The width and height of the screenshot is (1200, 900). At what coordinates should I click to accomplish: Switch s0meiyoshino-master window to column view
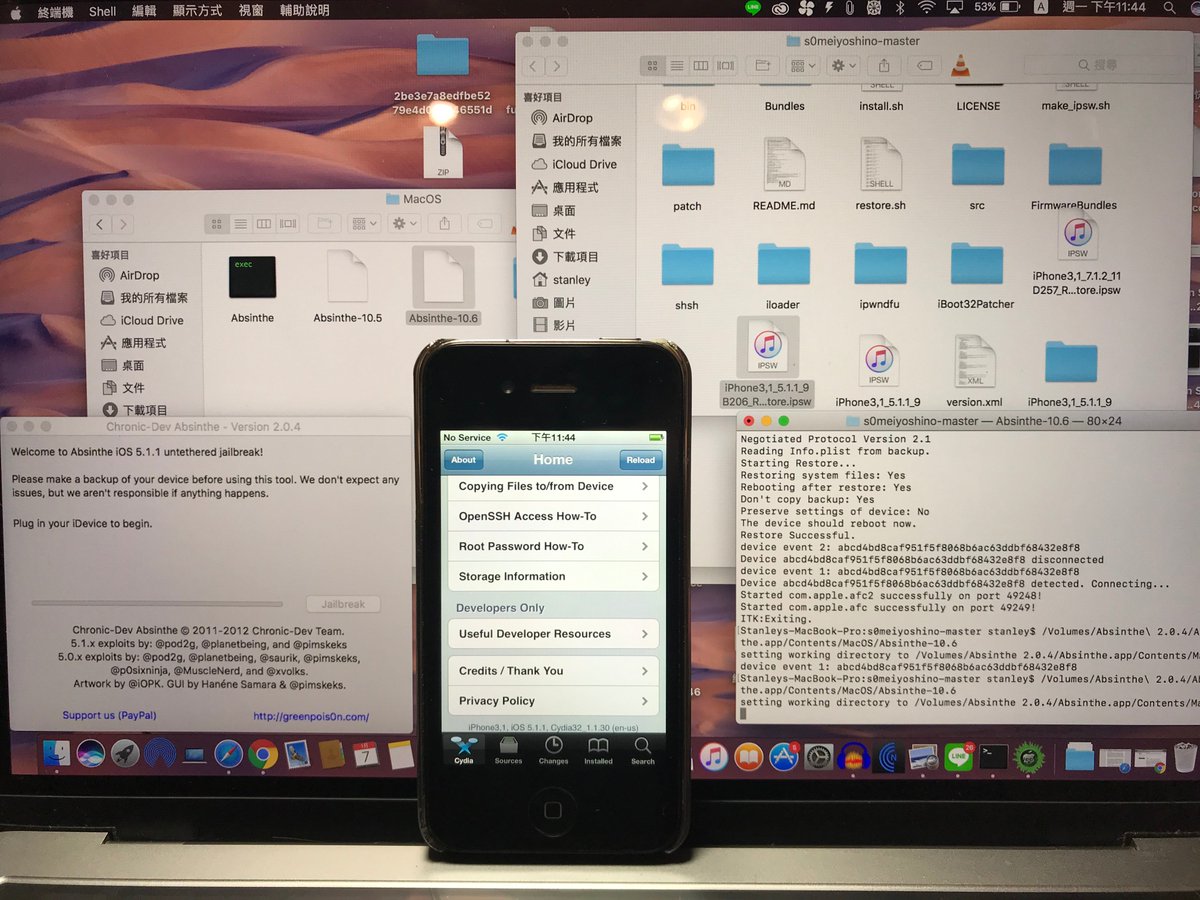point(701,66)
